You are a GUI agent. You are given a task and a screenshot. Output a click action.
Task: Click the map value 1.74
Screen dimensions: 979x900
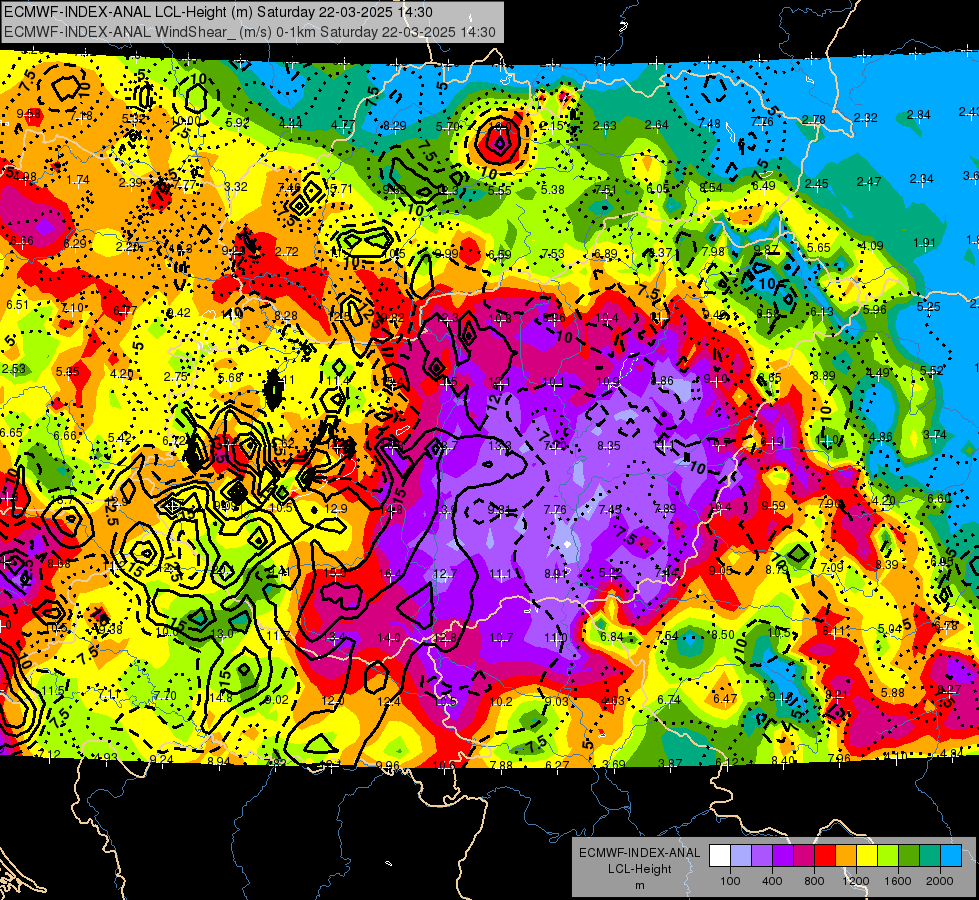[78, 180]
